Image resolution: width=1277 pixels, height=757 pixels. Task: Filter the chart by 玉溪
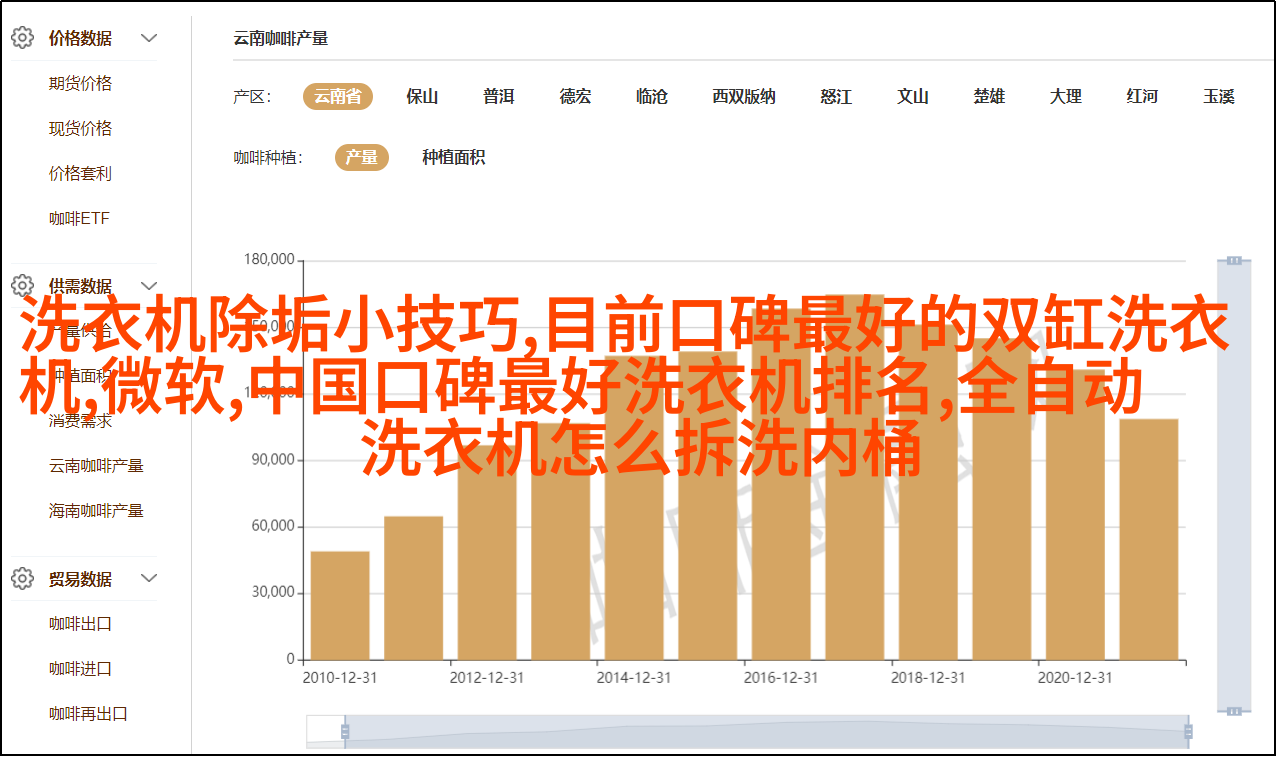[x=1219, y=97]
